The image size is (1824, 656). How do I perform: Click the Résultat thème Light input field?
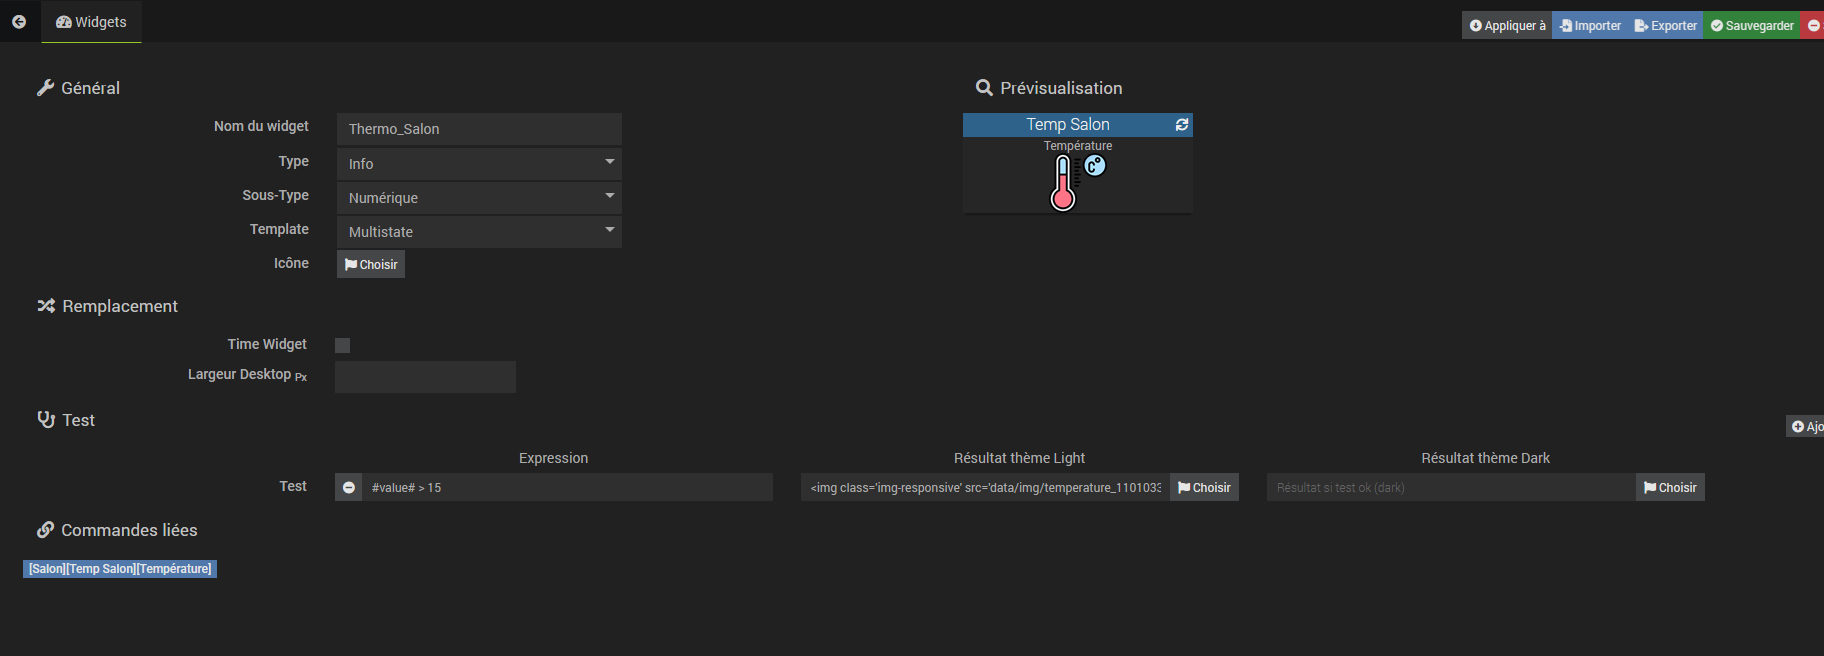coord(985,487)
